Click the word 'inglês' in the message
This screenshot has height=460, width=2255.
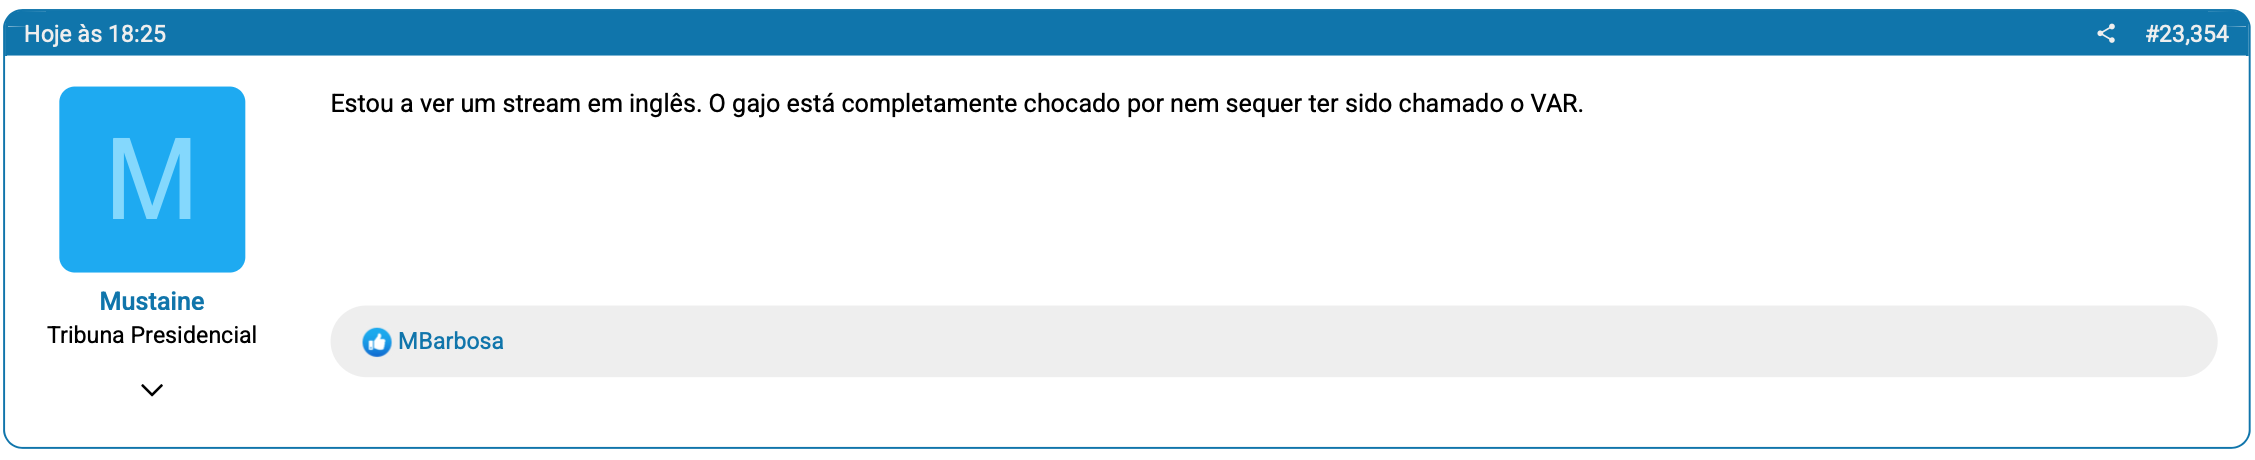coord(664,104)
